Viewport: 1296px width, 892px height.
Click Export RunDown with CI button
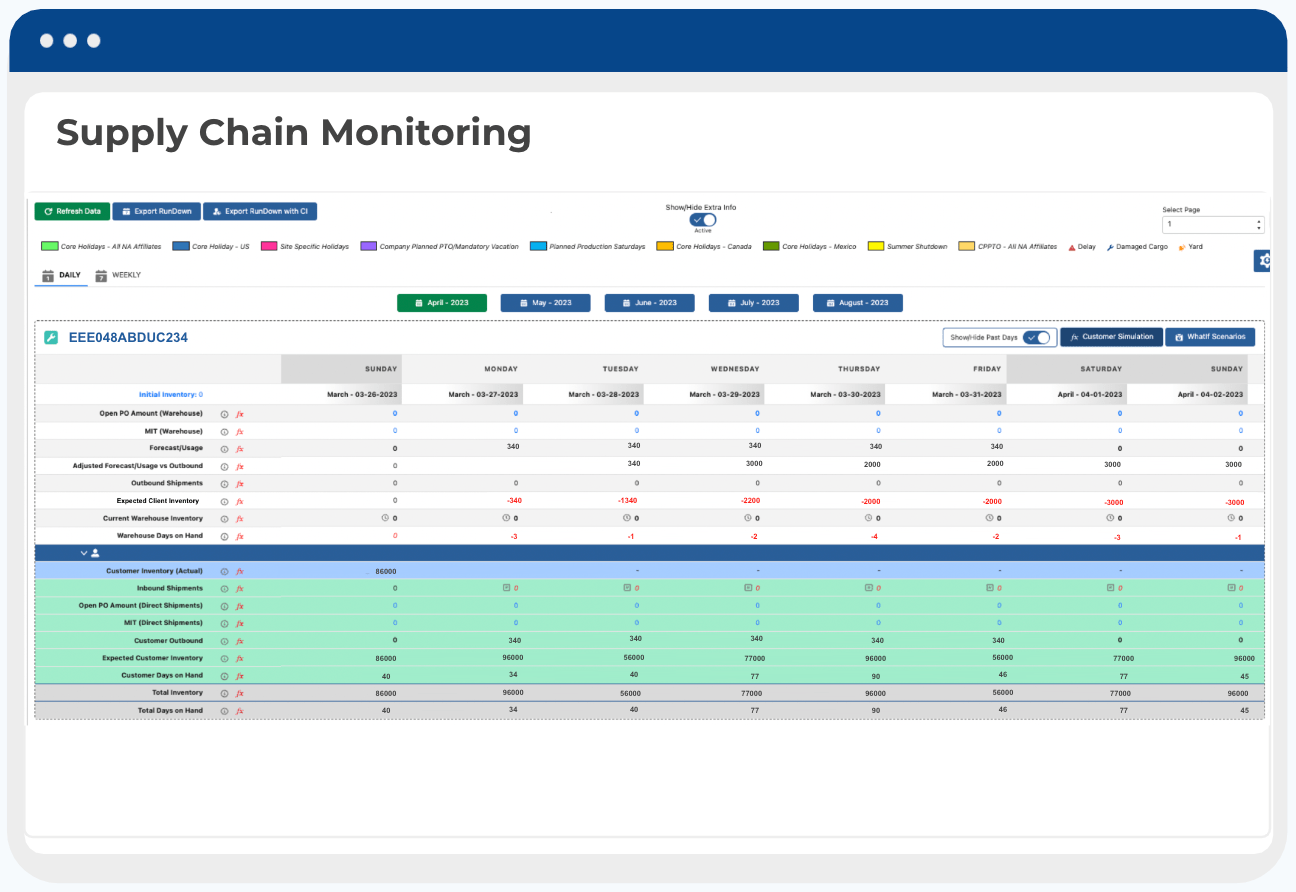[260, 211]
